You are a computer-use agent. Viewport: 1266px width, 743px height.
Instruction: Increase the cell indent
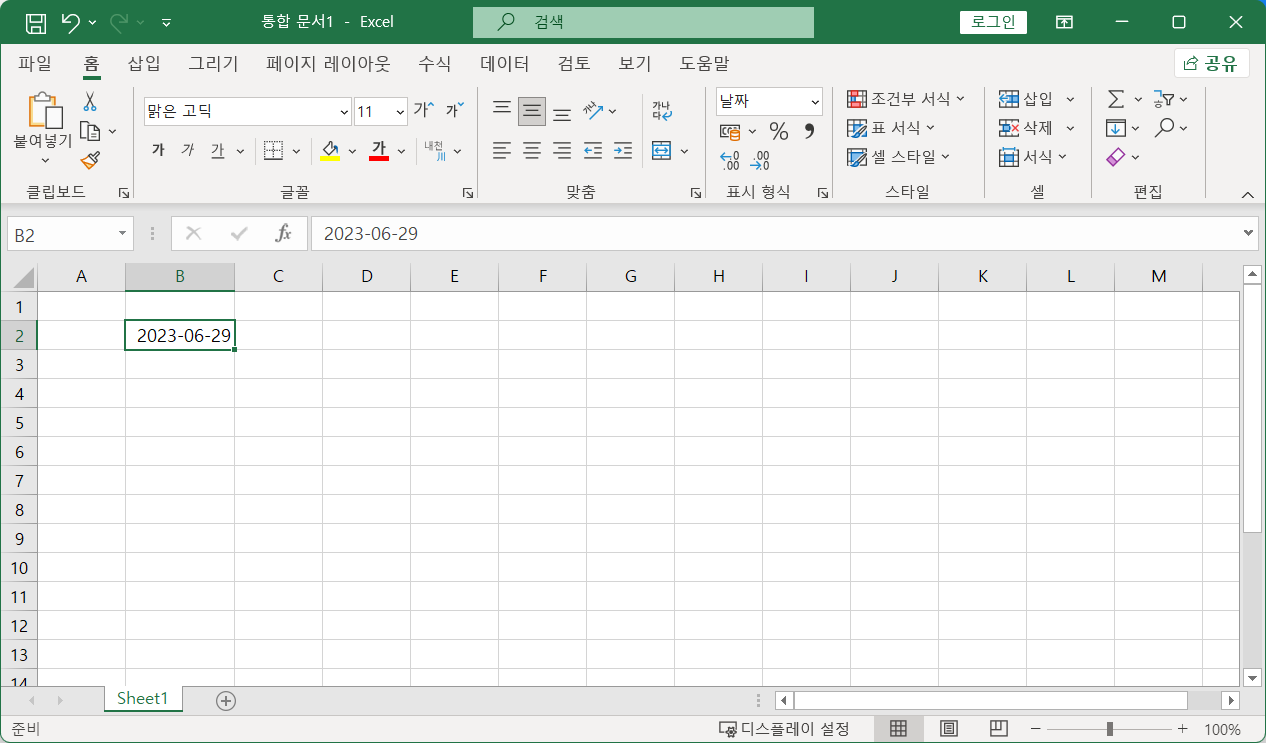[x=623, y=150]
